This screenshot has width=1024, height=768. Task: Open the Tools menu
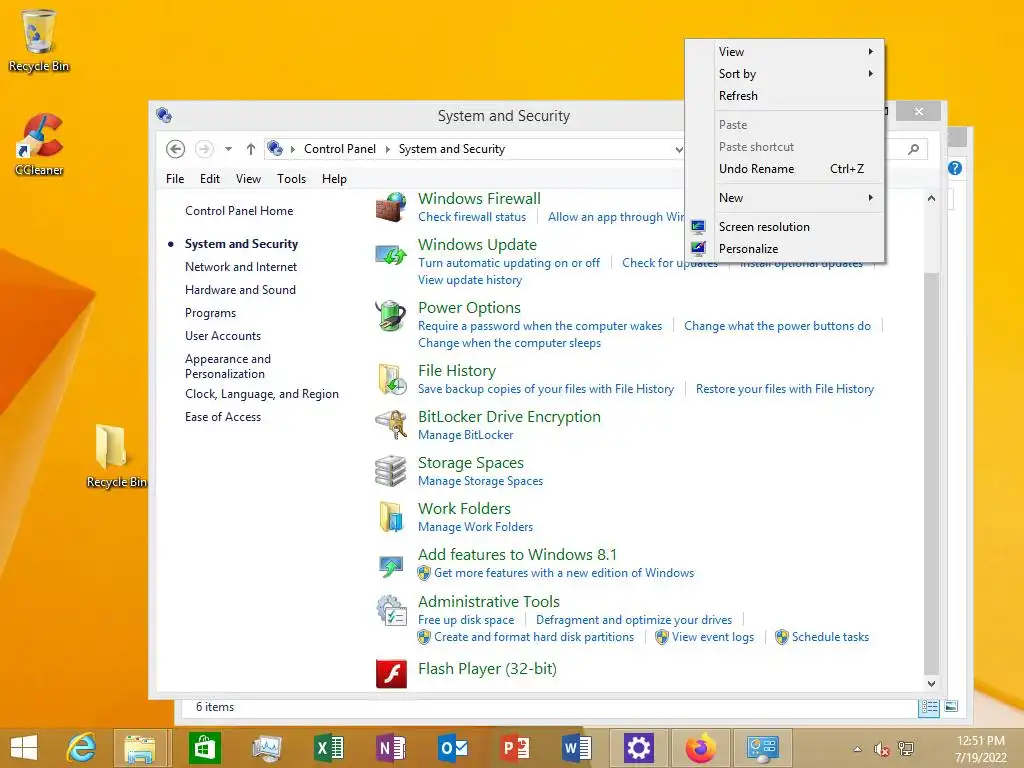pos(291,179)
